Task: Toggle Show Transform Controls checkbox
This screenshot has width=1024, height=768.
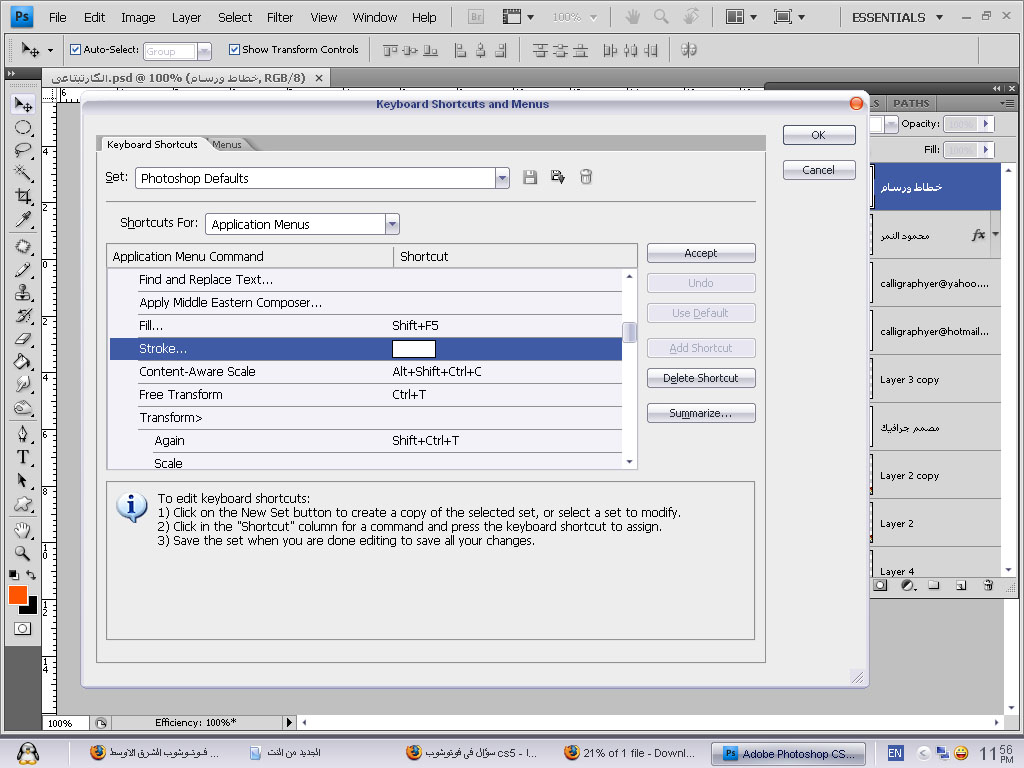Action: coord(234,49)
